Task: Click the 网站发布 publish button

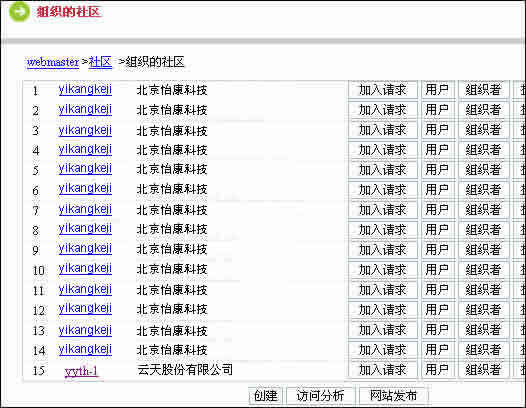Action: point(393,396)
